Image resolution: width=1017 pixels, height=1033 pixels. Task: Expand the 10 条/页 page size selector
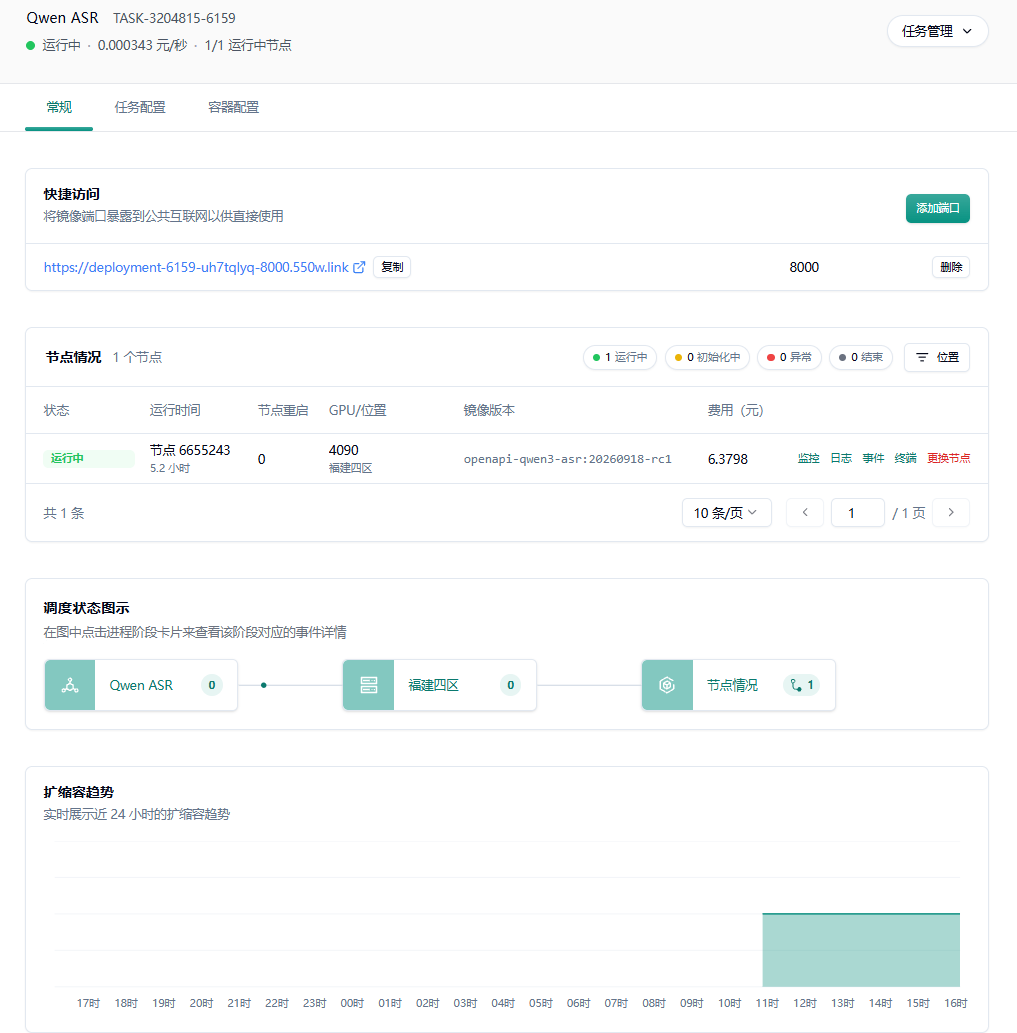(x=727, y=513)
